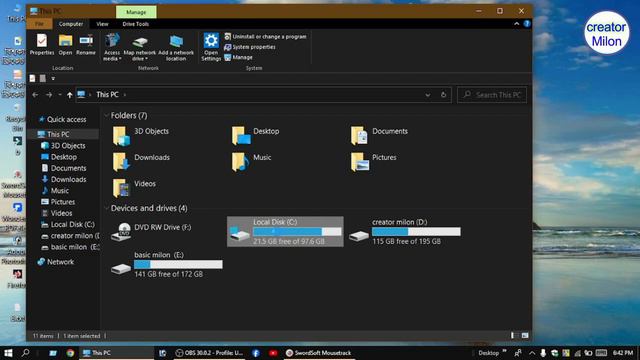Select the Documents folder icon
This screenshot has height=360, width=640.
click(x=359, y=136)
